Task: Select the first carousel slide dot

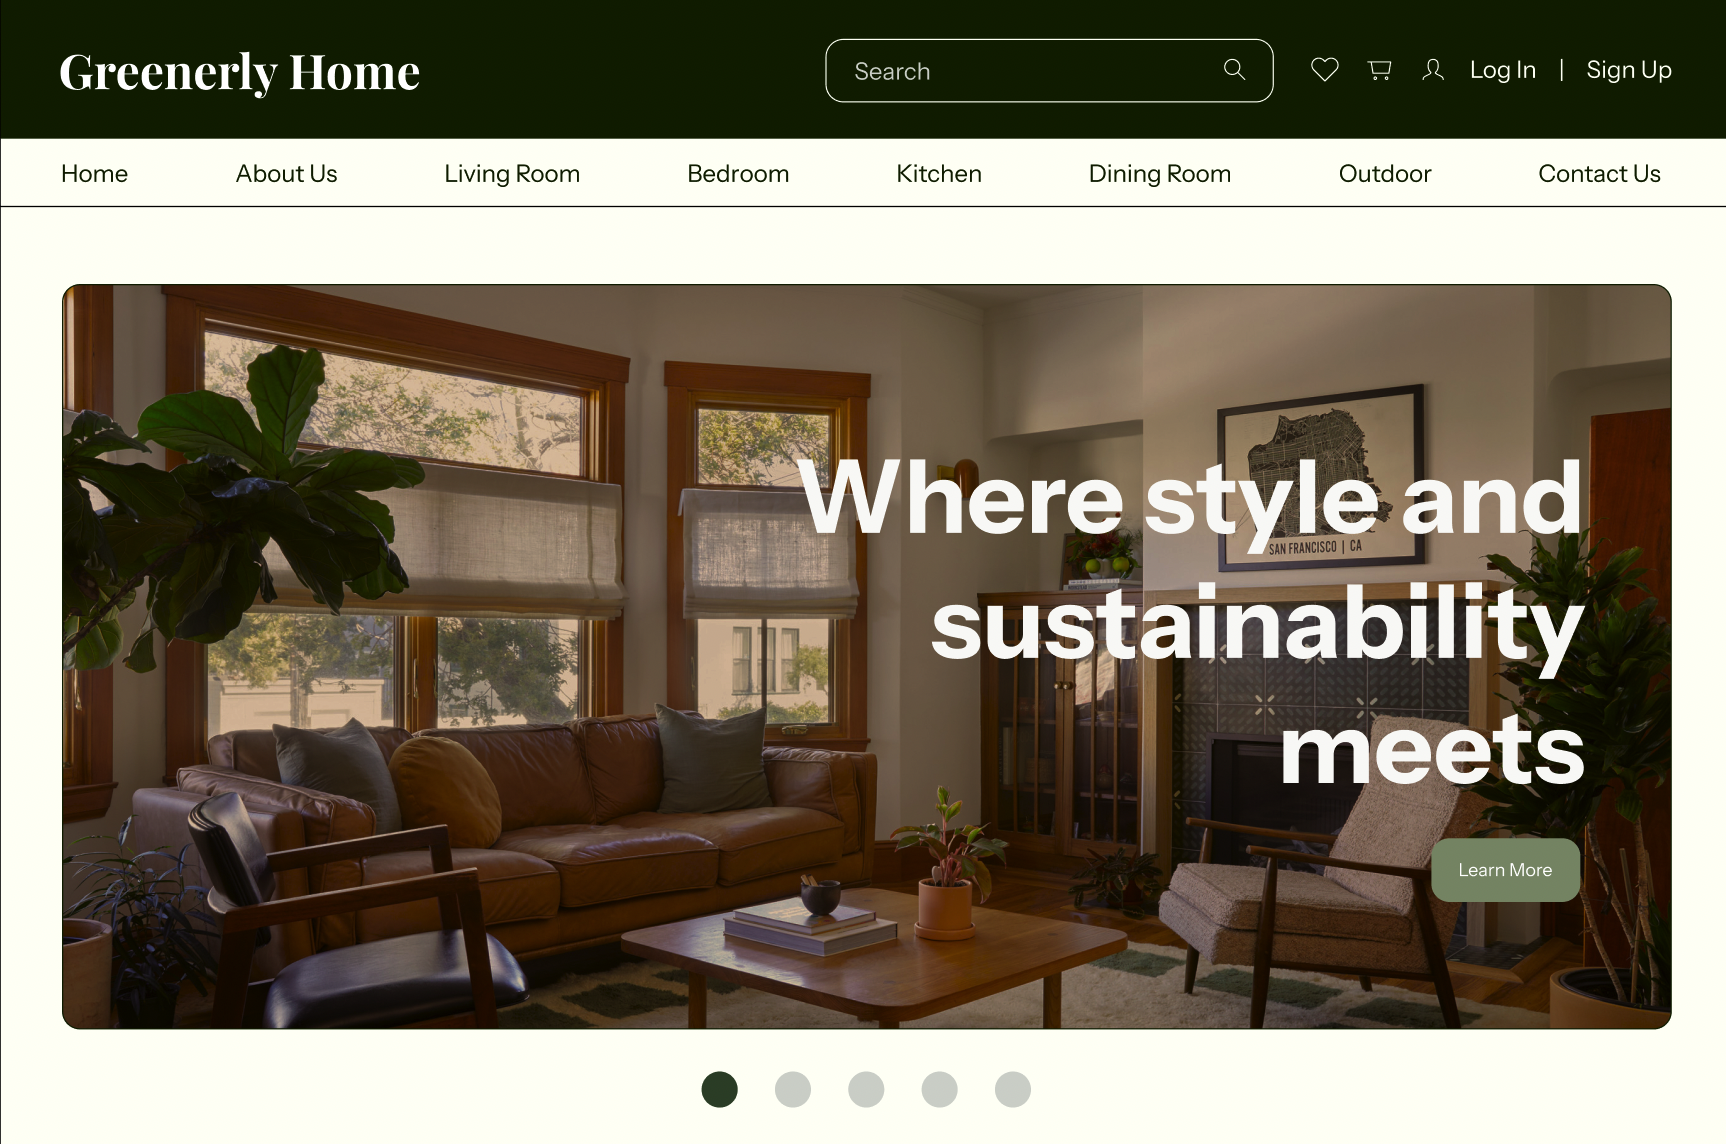Action: click(720, 1089)
